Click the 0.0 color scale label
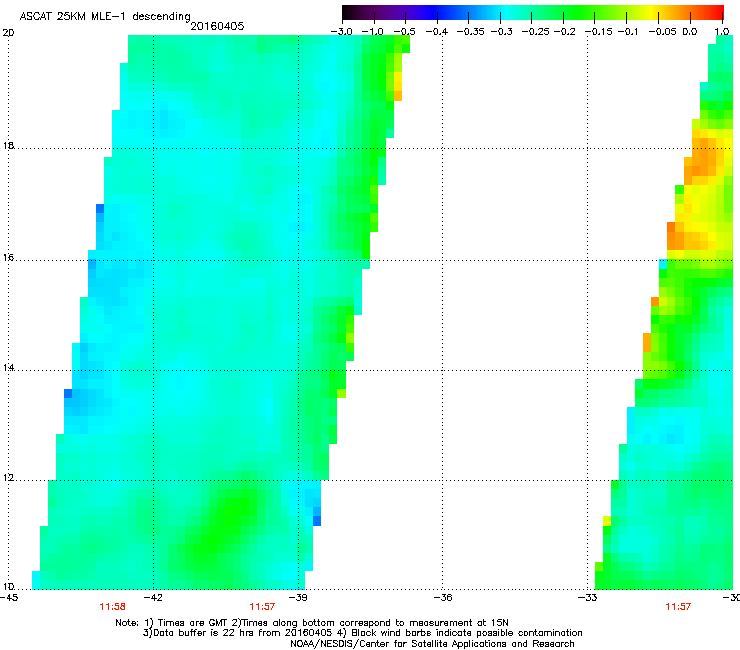The width and height of the screenshot is (740, 650). coord(690,32)
